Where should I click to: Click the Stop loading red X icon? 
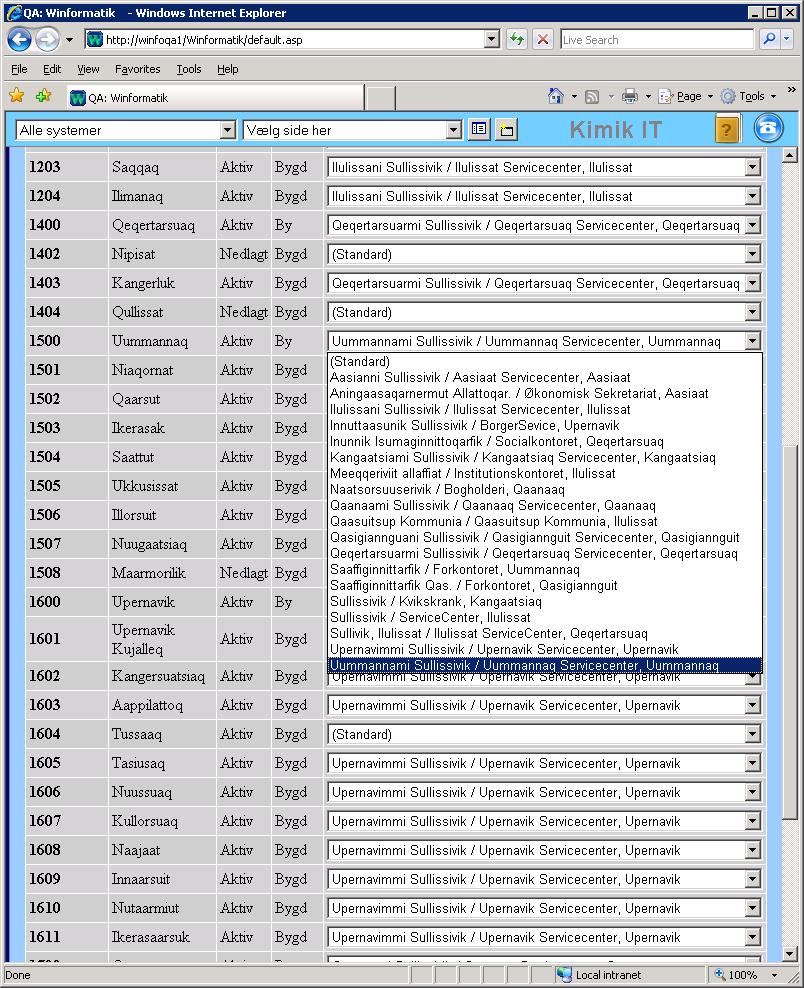click(x=542, y=40)
